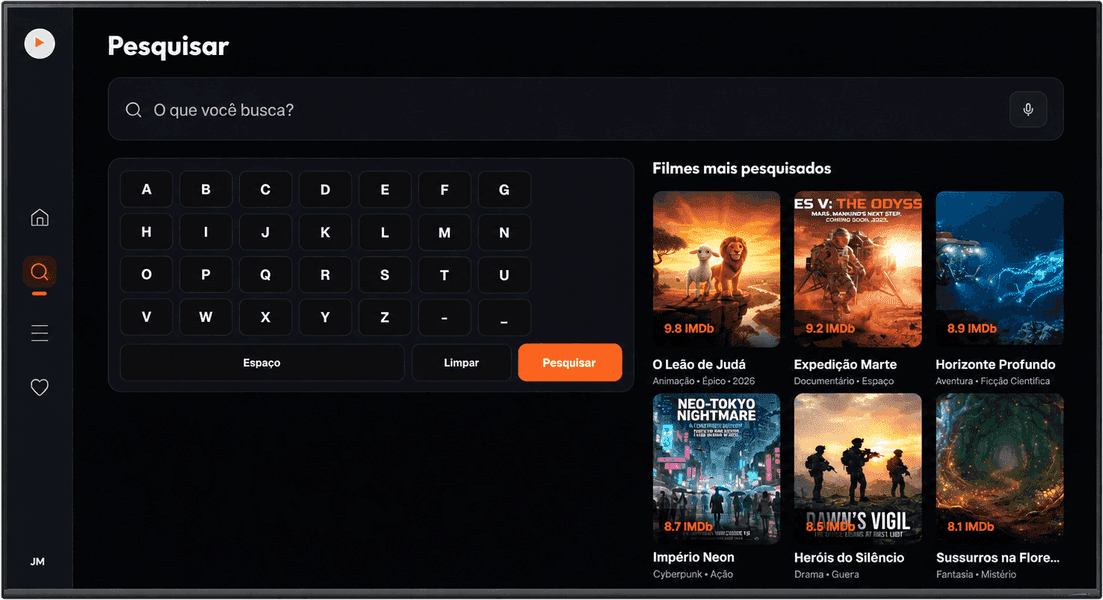The image size is (1103, 600).
Task: Tap the letter A key
Action: (146, 189)
